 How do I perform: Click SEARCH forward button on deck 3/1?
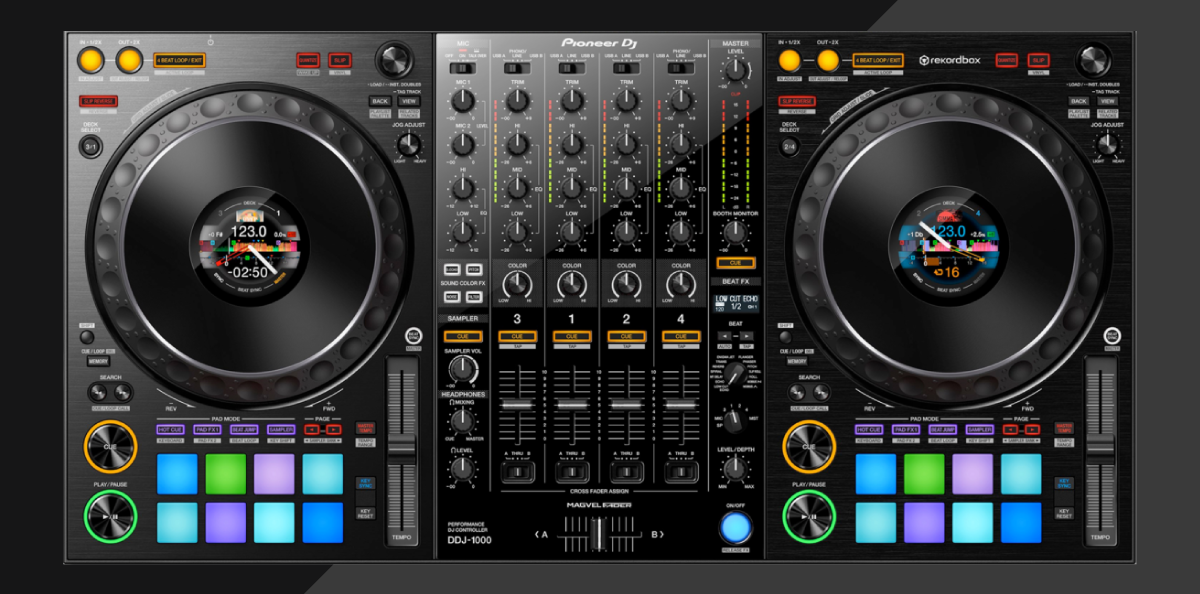point(122,392)
